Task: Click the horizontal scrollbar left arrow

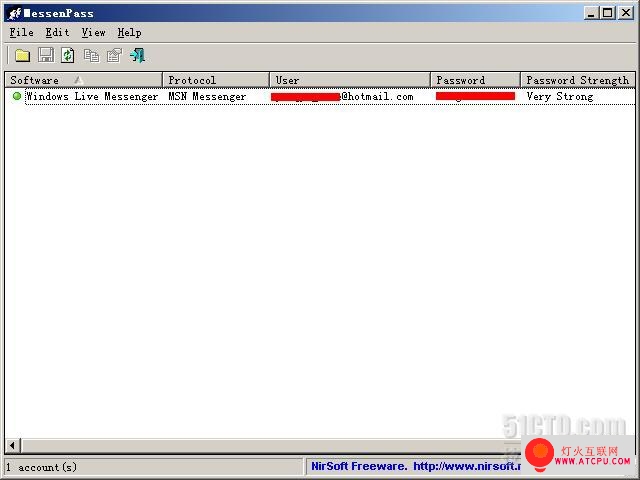Action: (12, 445)
